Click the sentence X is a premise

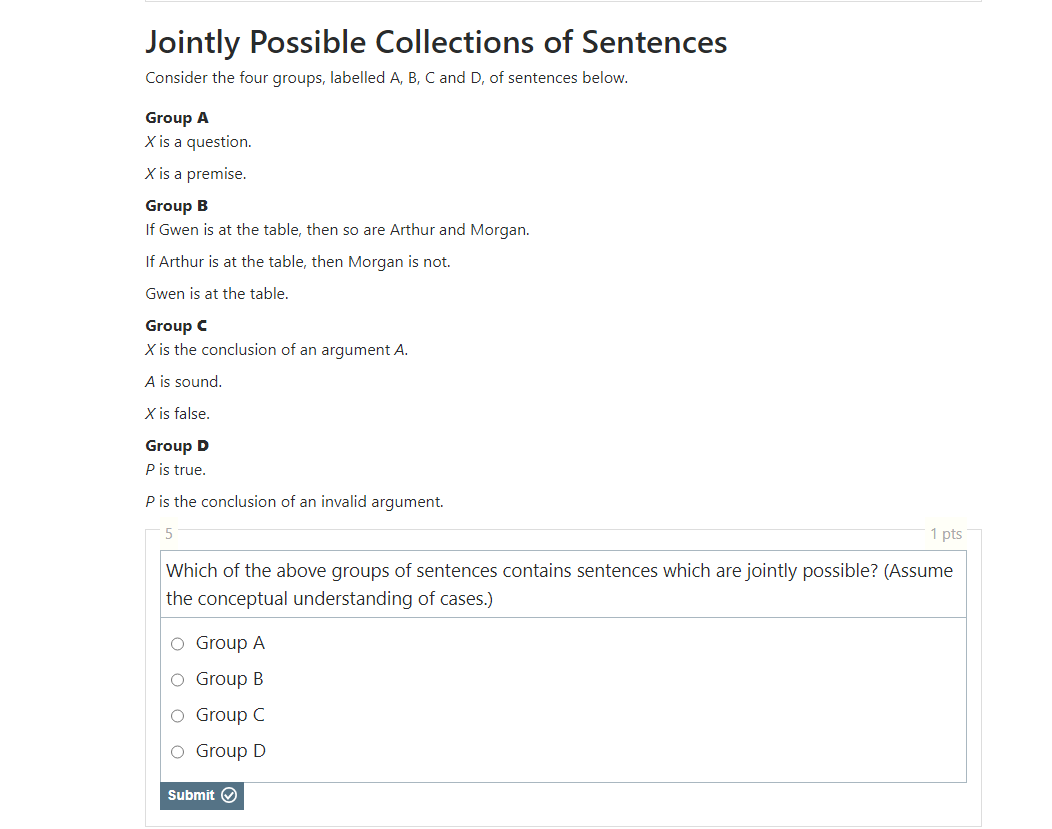(196, 174)
